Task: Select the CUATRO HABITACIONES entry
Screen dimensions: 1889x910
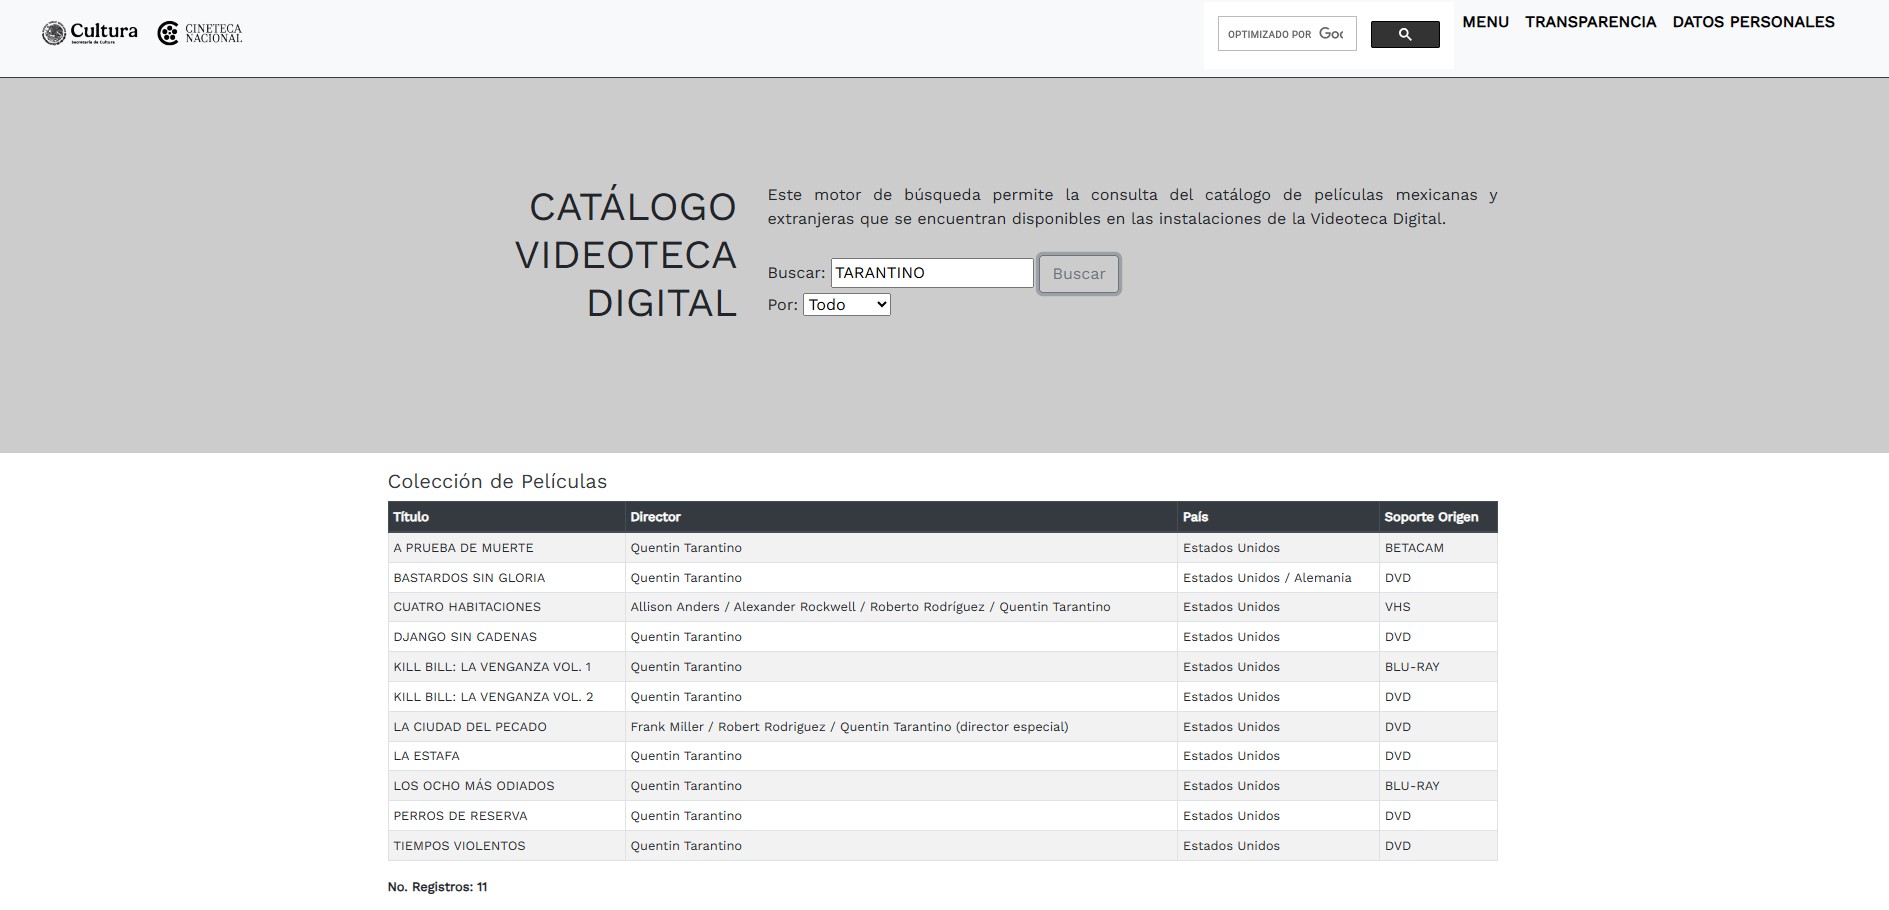Action: [x=467, y=607]
